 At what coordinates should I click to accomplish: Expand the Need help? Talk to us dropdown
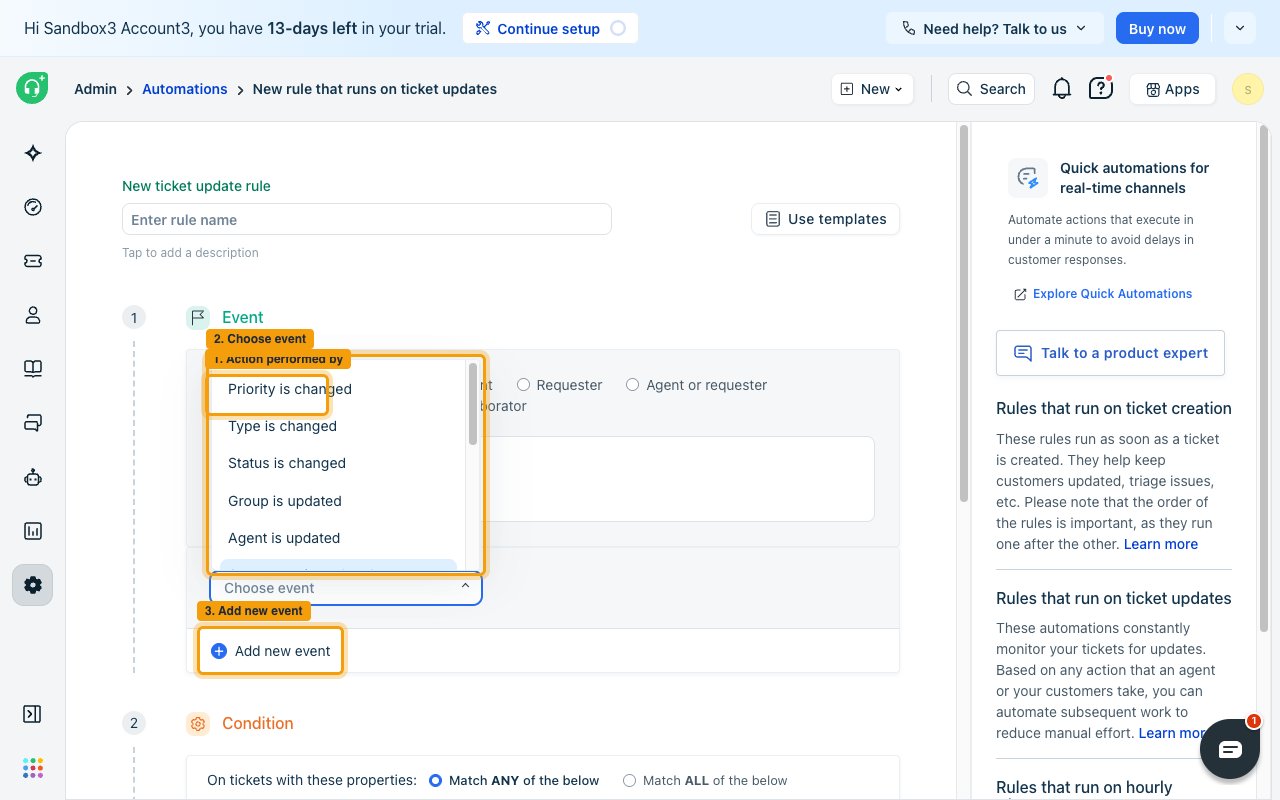pyautogui.click(x=994, y=28)
